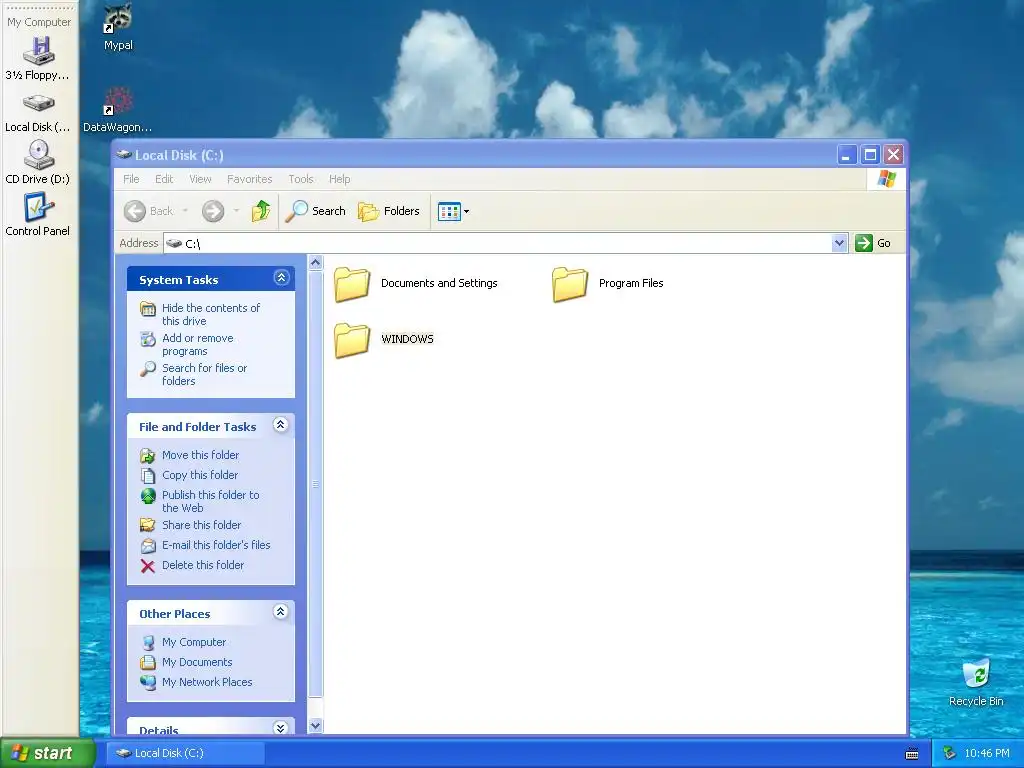Click the Back arrow button
The height and width of the screenshot is (768, 1024).
(x=149, y=211)
